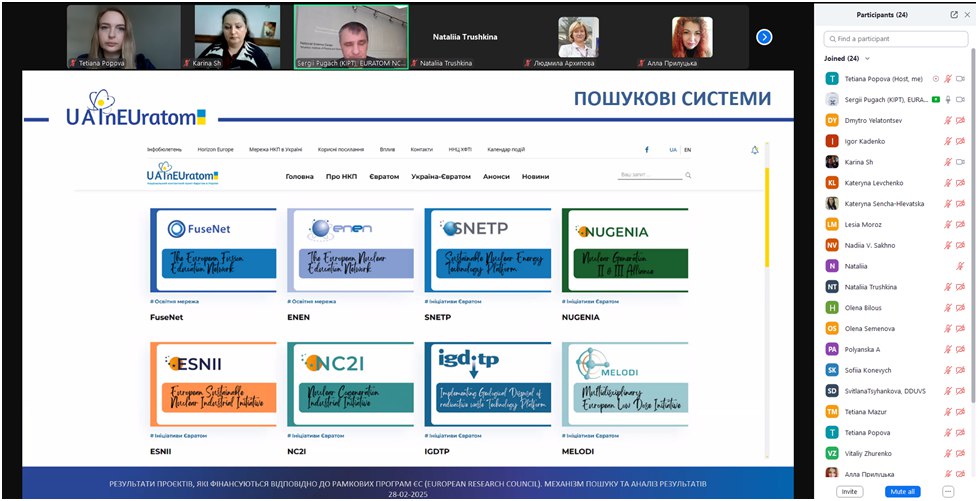Toggle Dmytro Yelatontsev's muted microphone
978x501 pixels.
pyautogui.click(x=948, y=120)
